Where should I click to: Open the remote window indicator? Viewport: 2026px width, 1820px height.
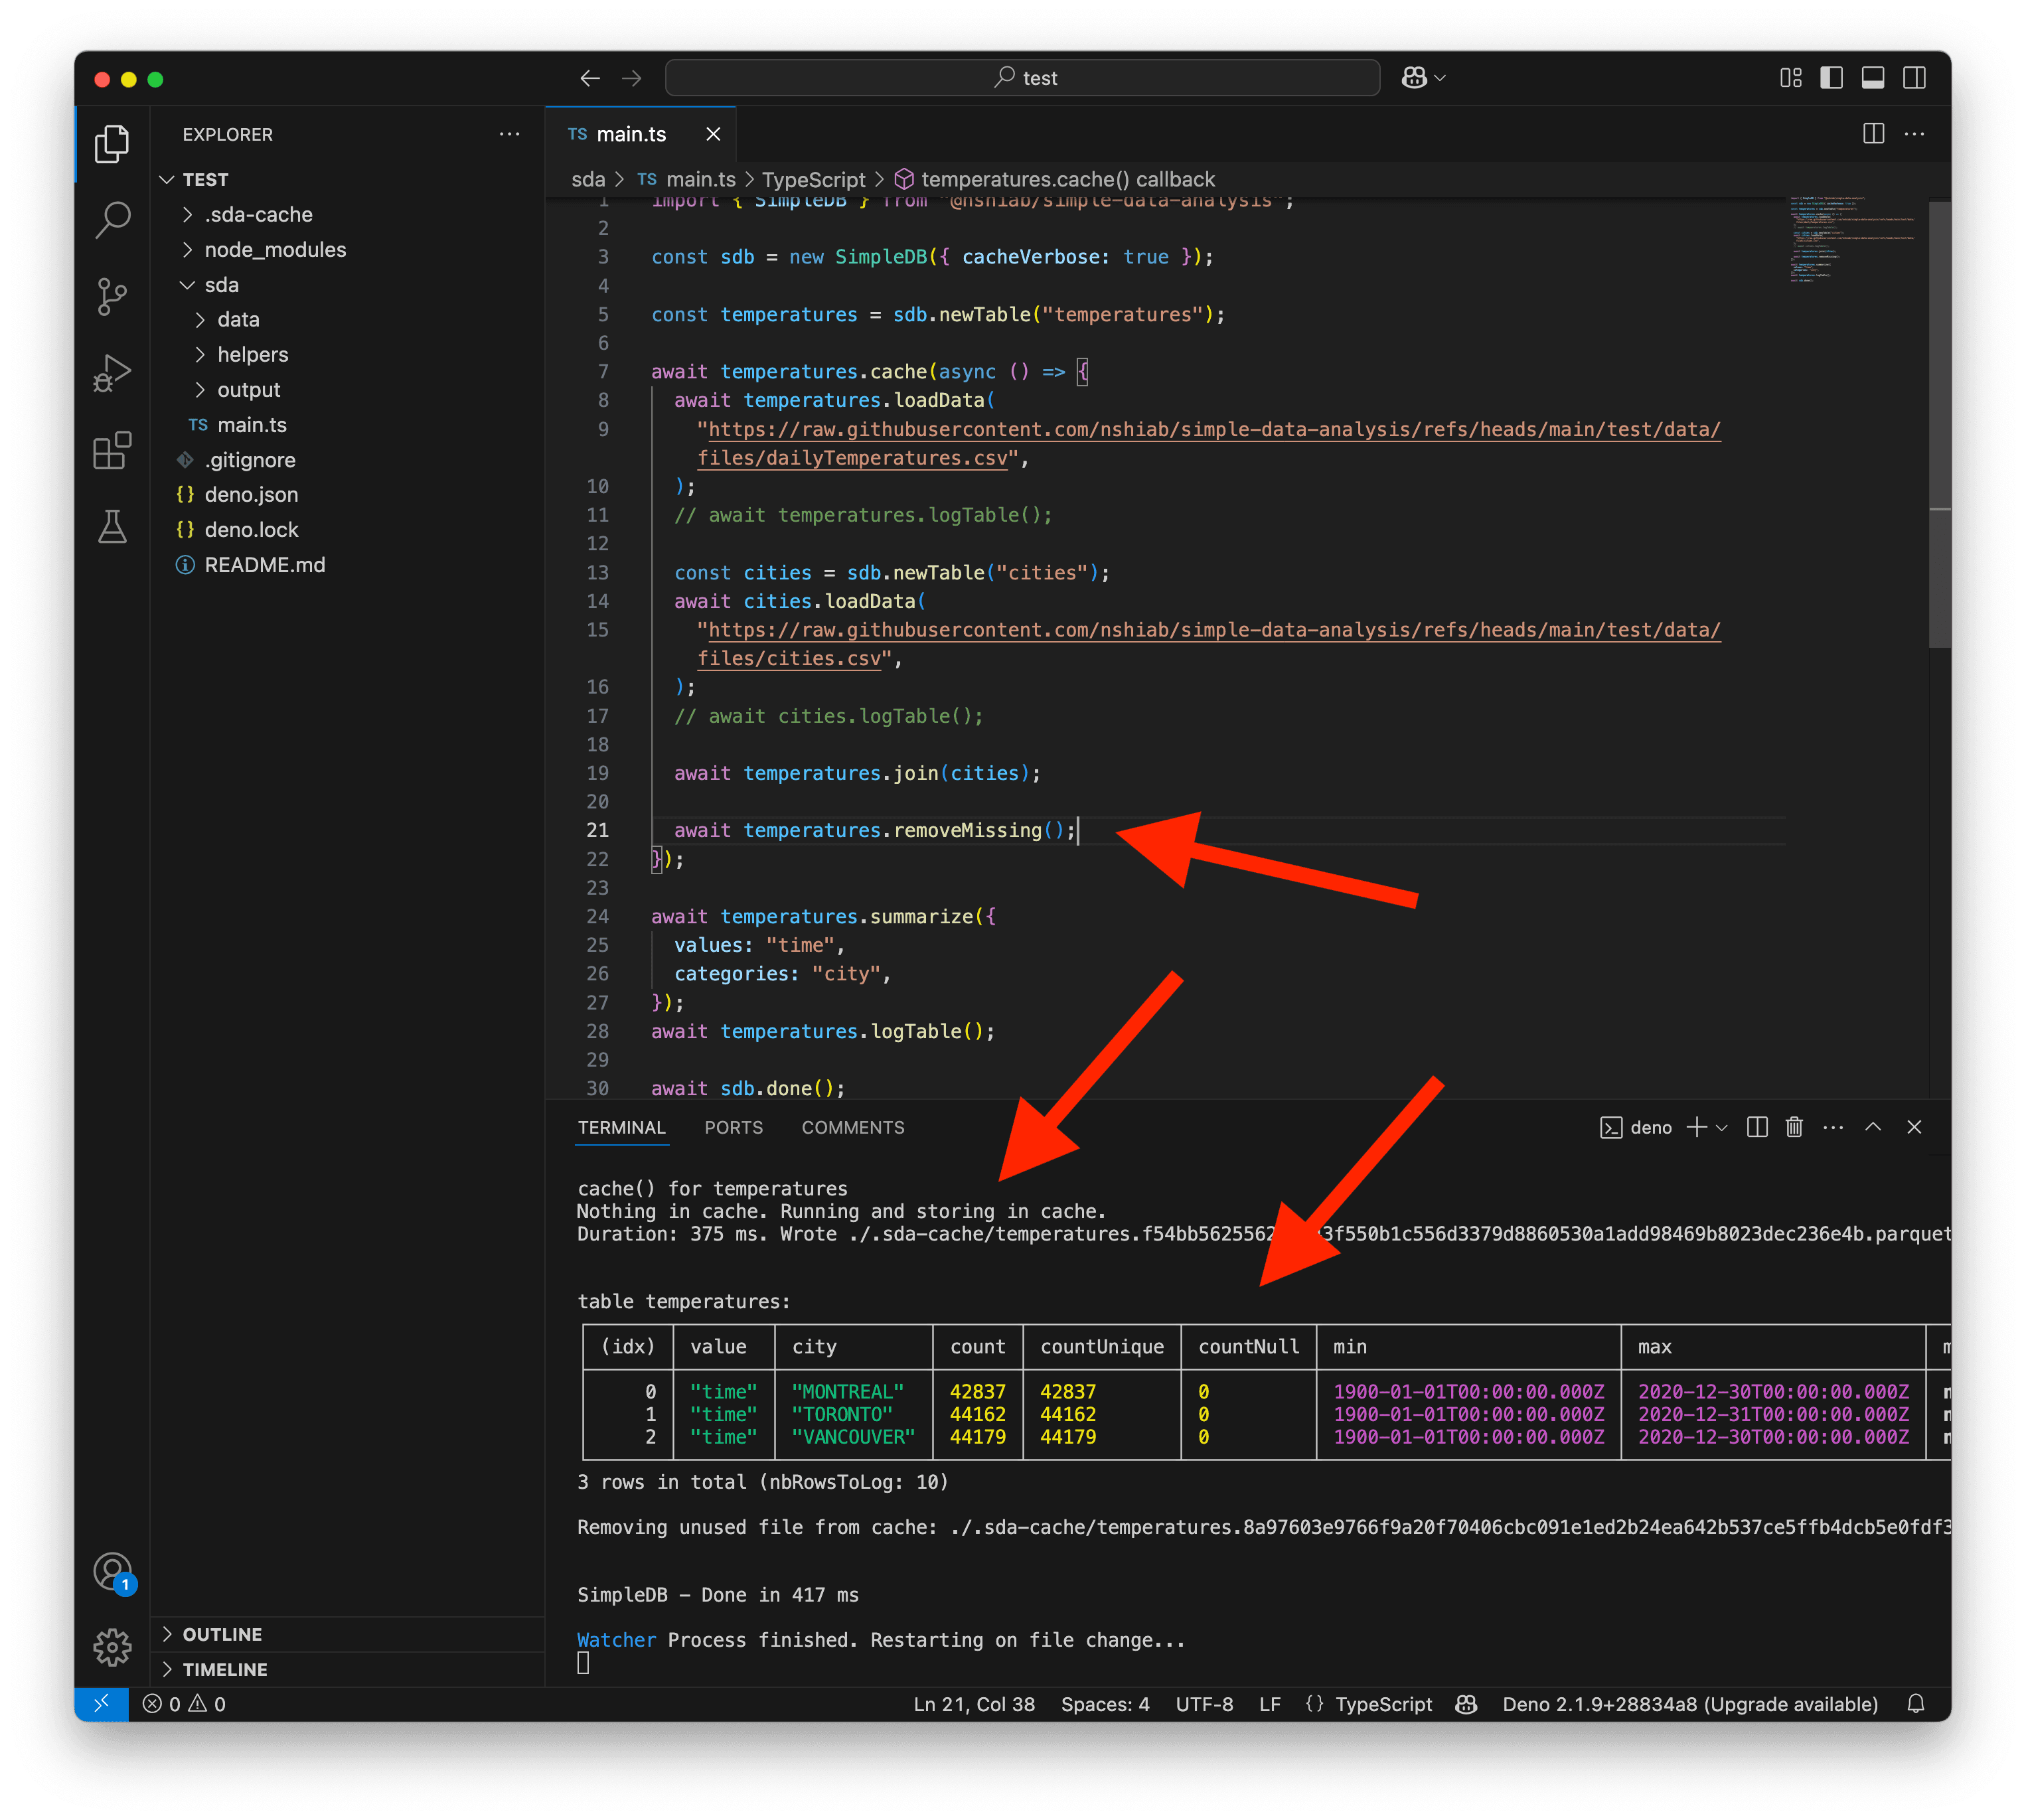point(102,1704)
